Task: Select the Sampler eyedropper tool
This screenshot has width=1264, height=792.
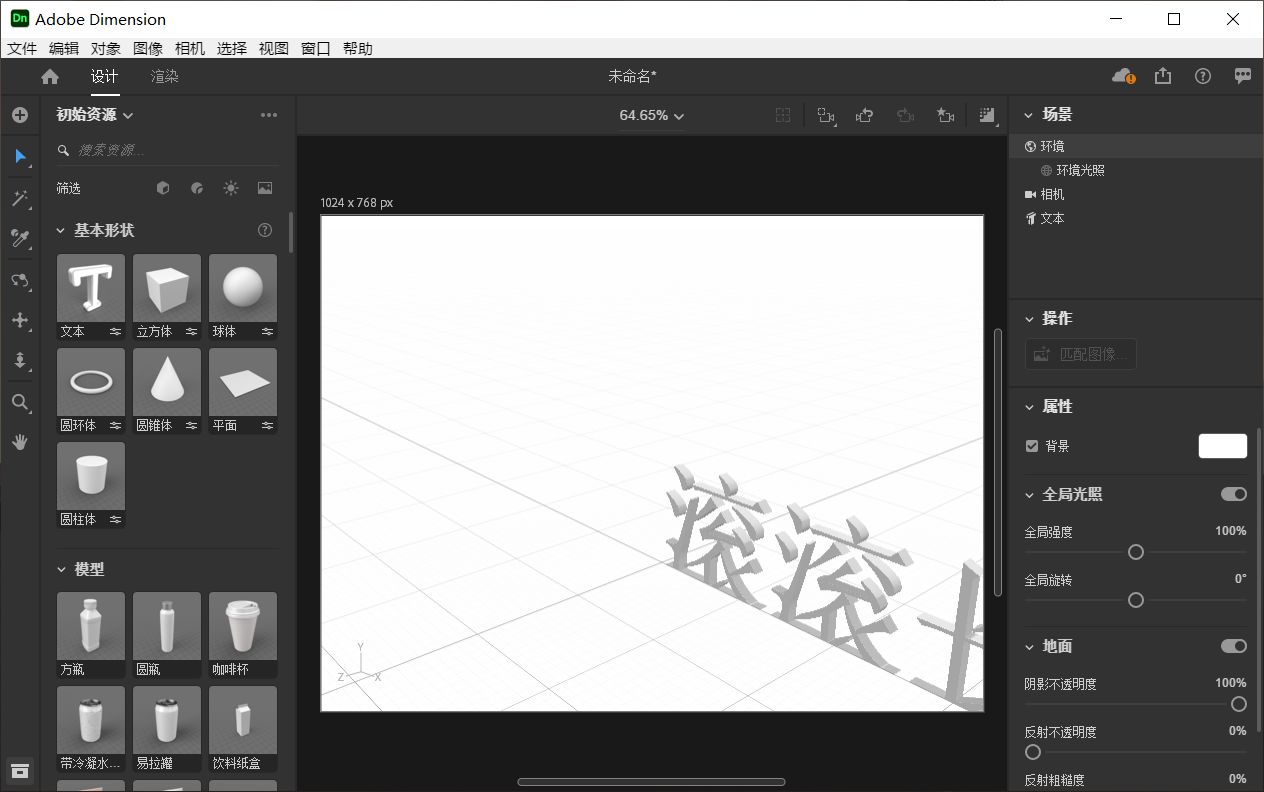Action: point(19,238)
